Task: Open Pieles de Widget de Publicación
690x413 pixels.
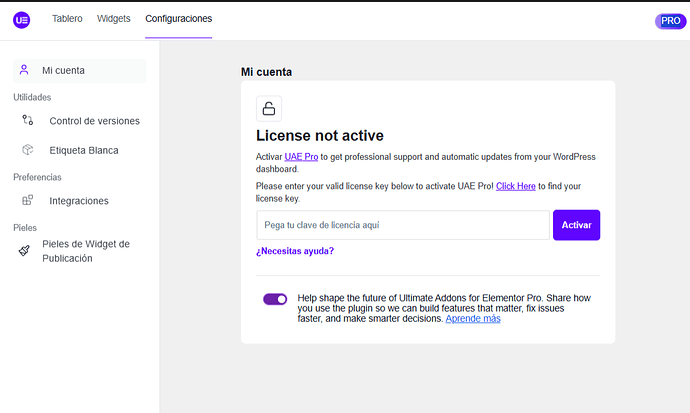Action: coord(80,251)
